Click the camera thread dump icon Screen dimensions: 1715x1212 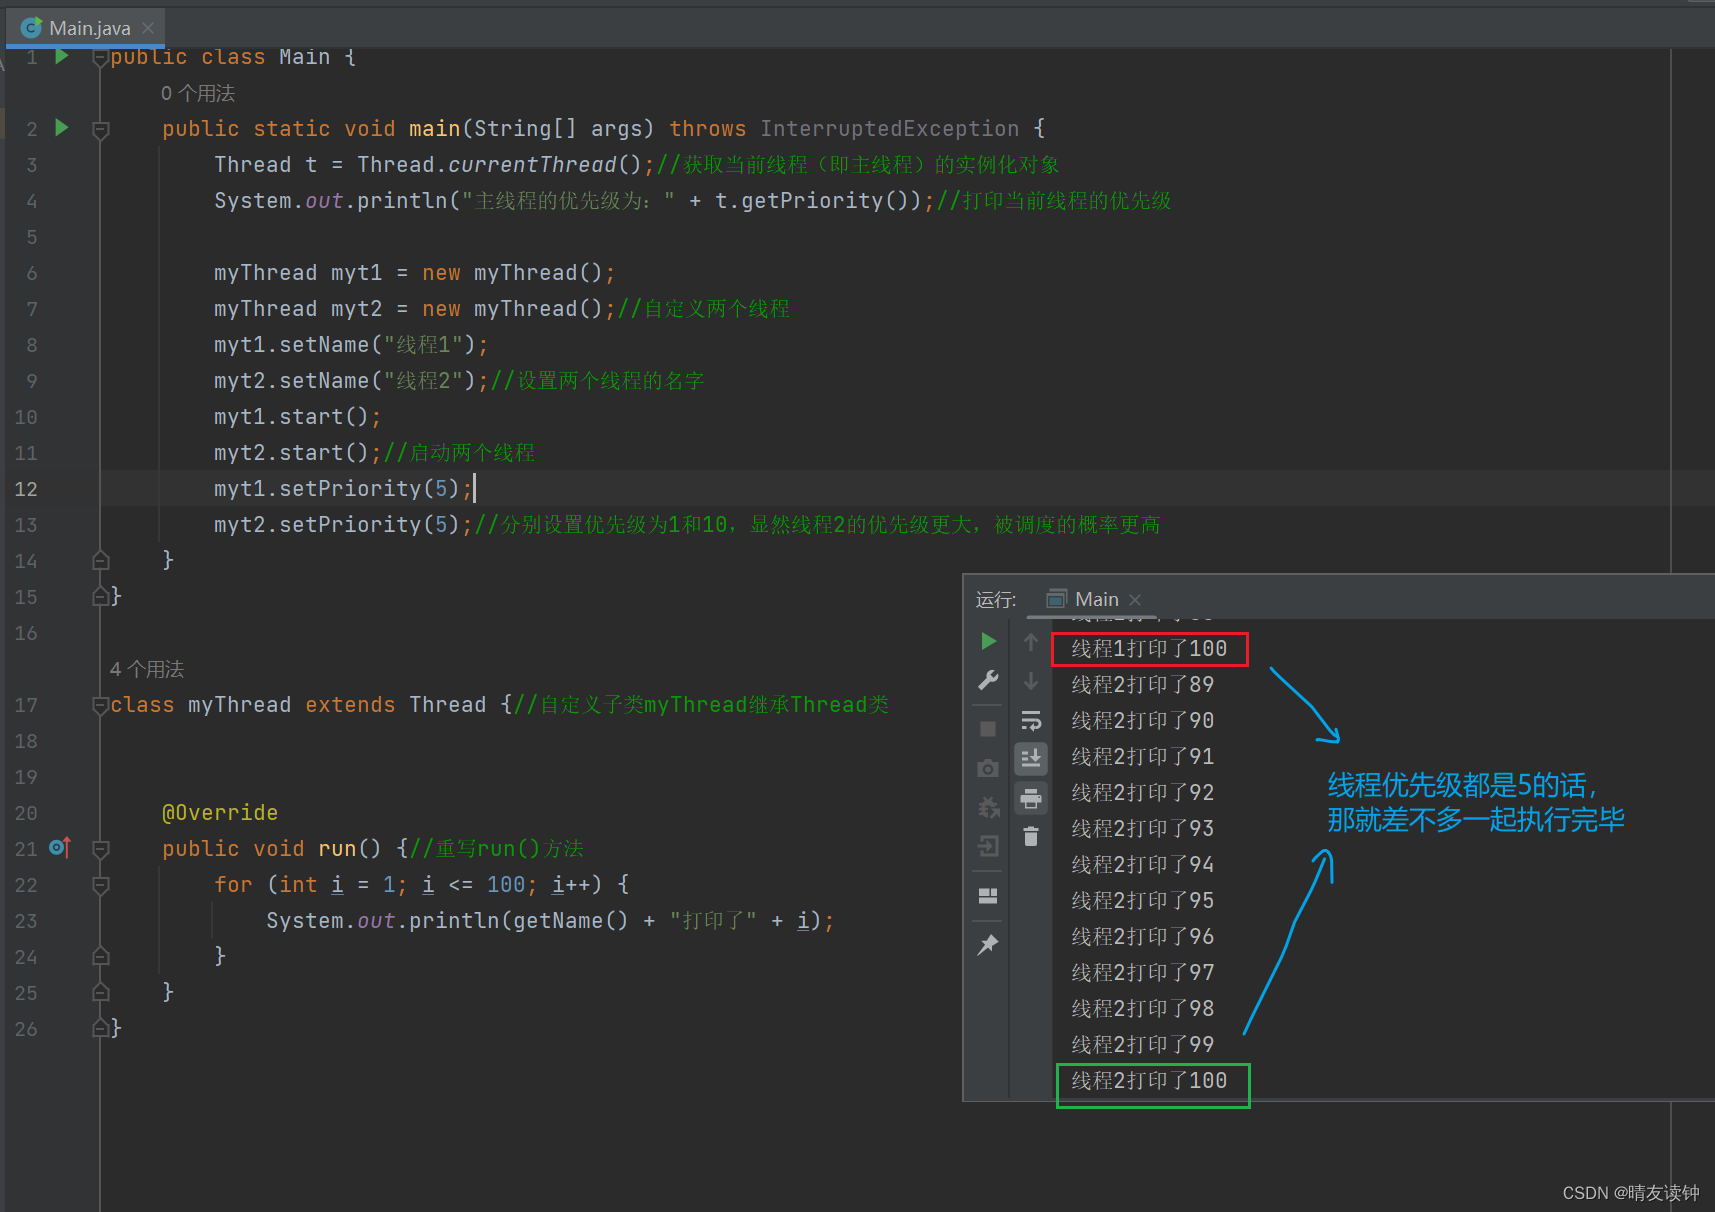988,768
